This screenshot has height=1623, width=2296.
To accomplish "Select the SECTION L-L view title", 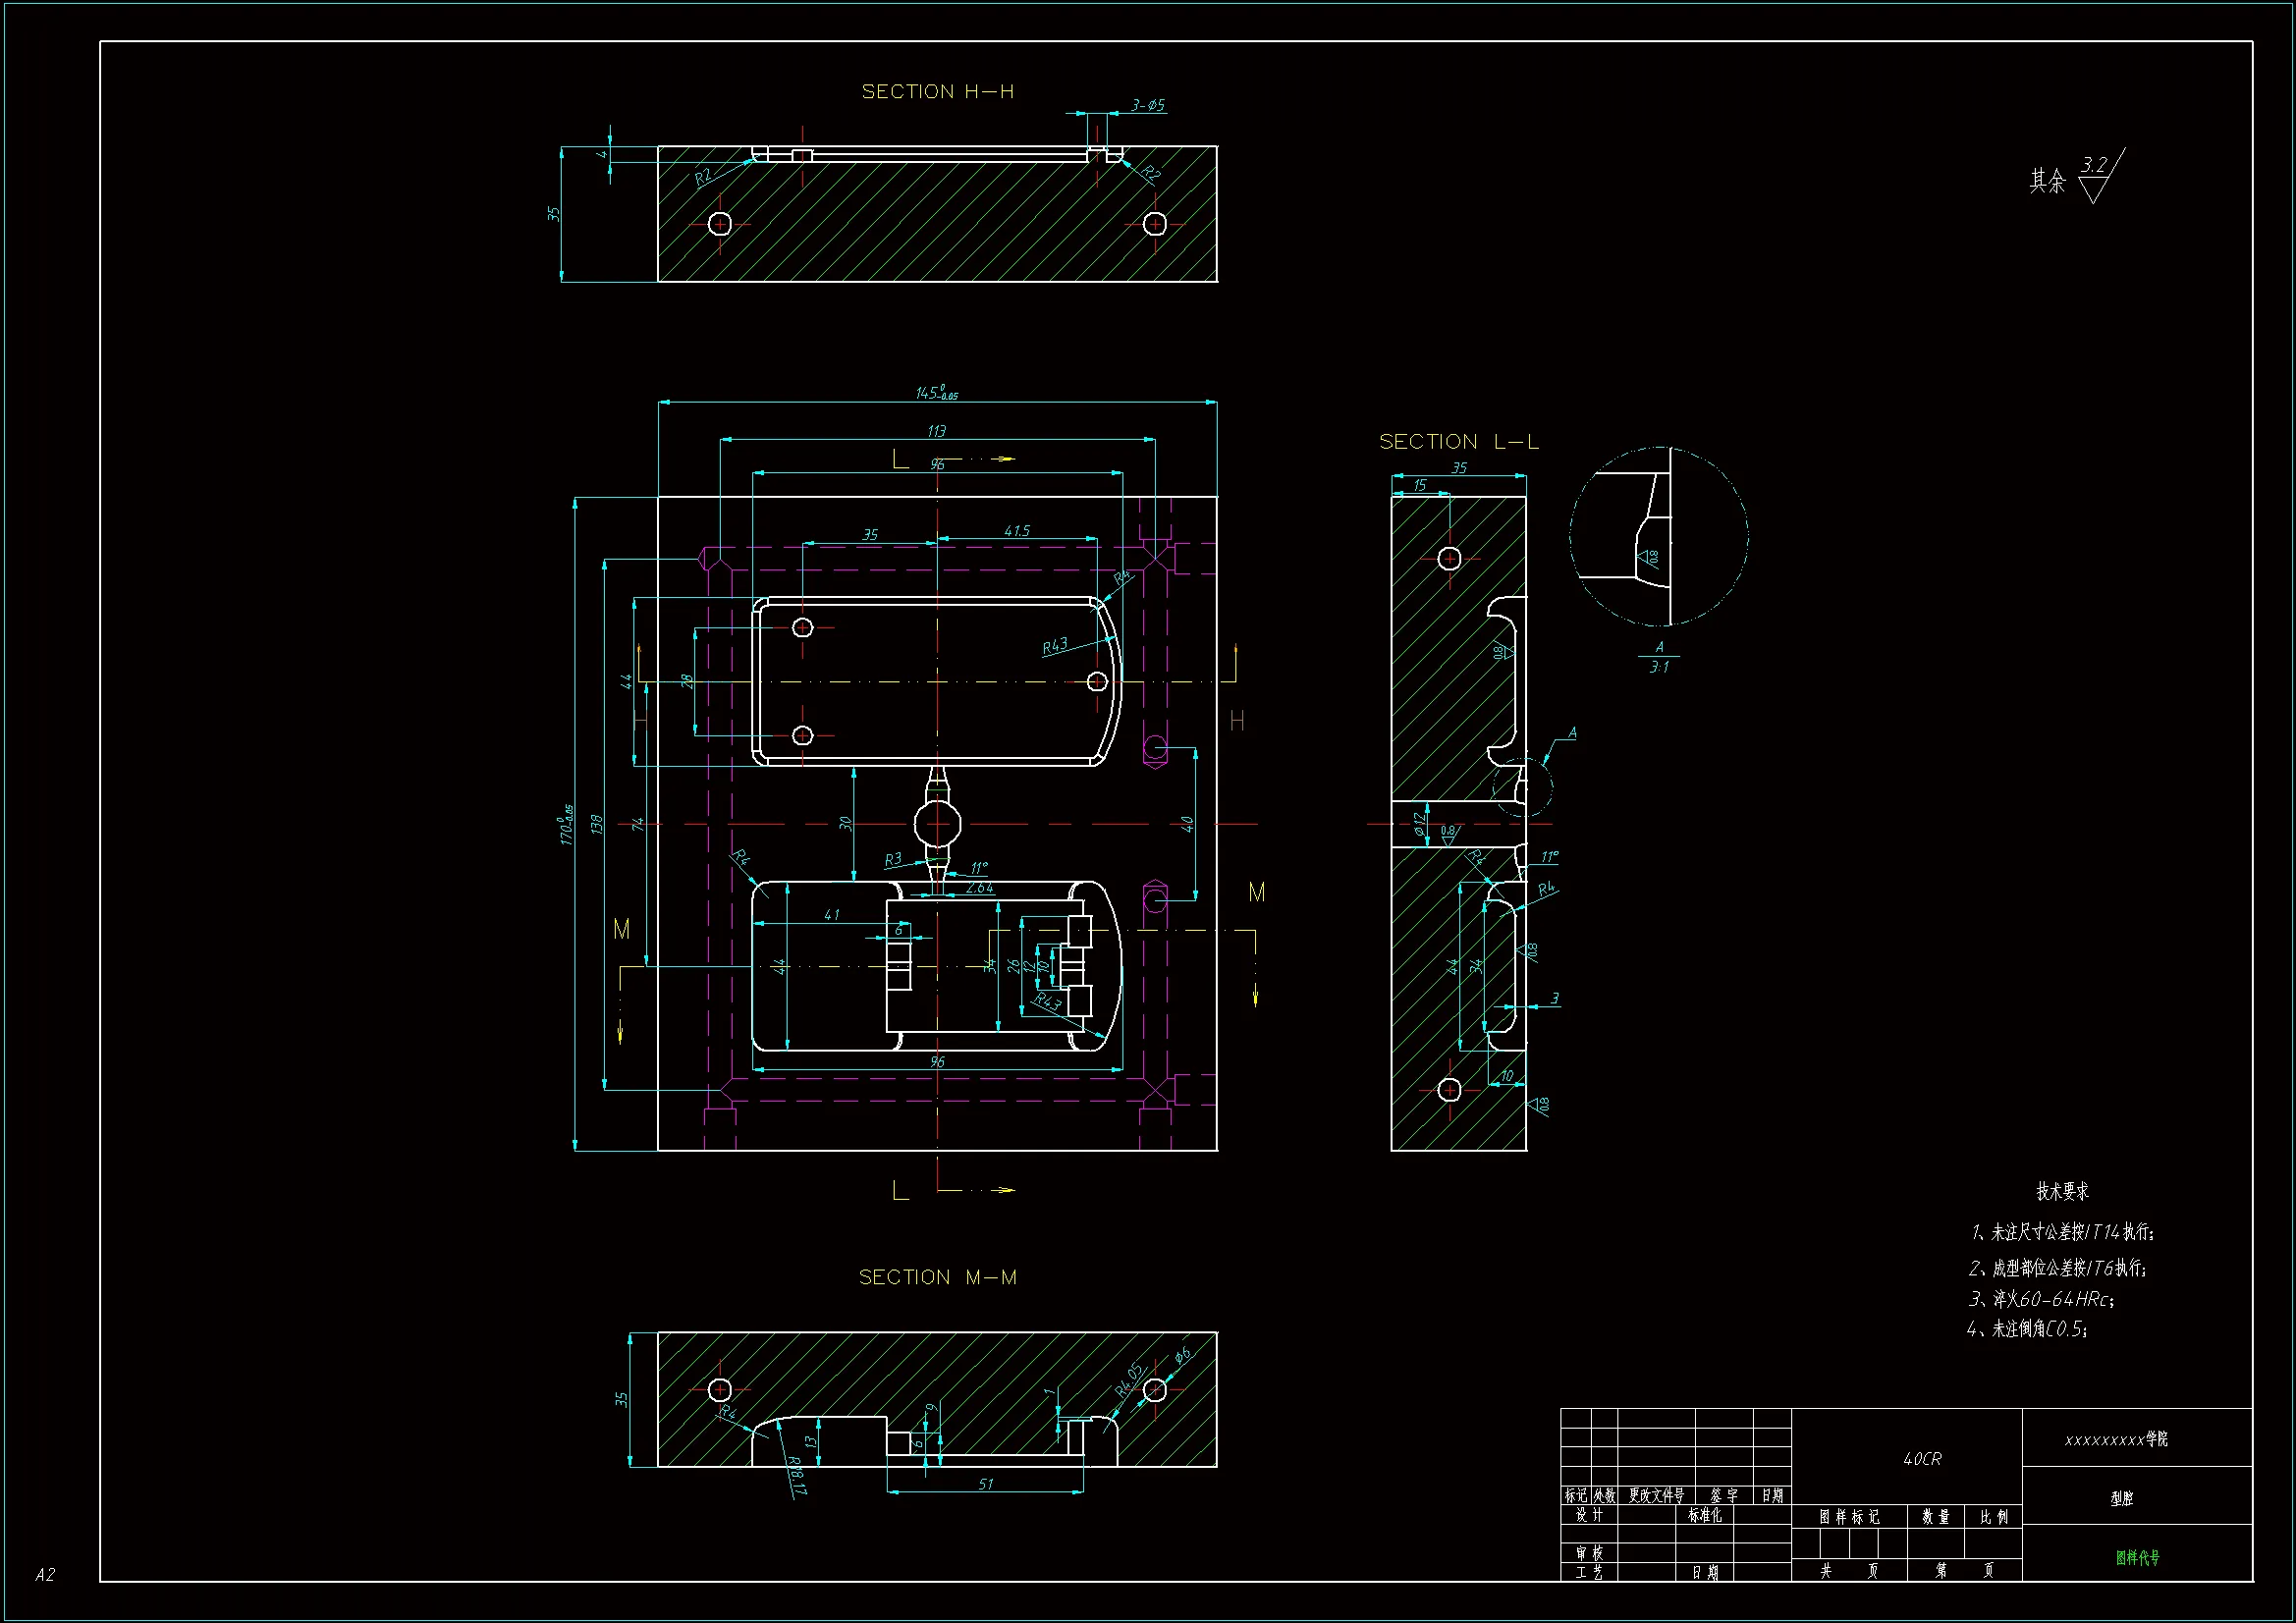I will click(x=1458, y=442).
